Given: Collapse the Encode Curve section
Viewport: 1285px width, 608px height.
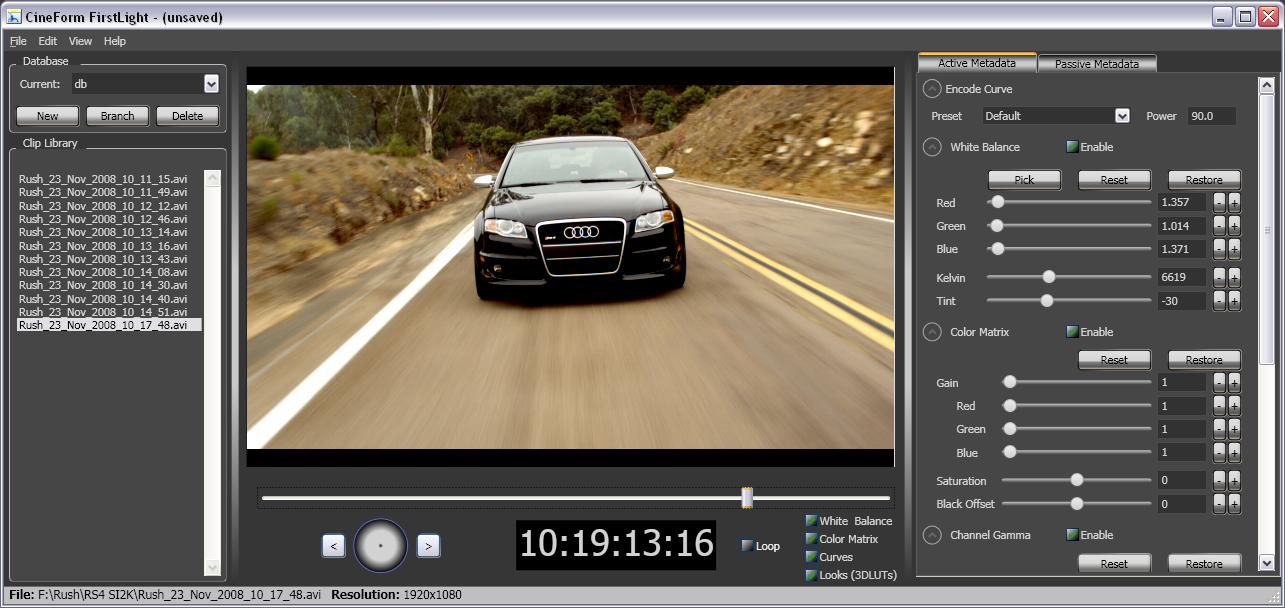Looking at the screenshot, I should click(932, 89).
